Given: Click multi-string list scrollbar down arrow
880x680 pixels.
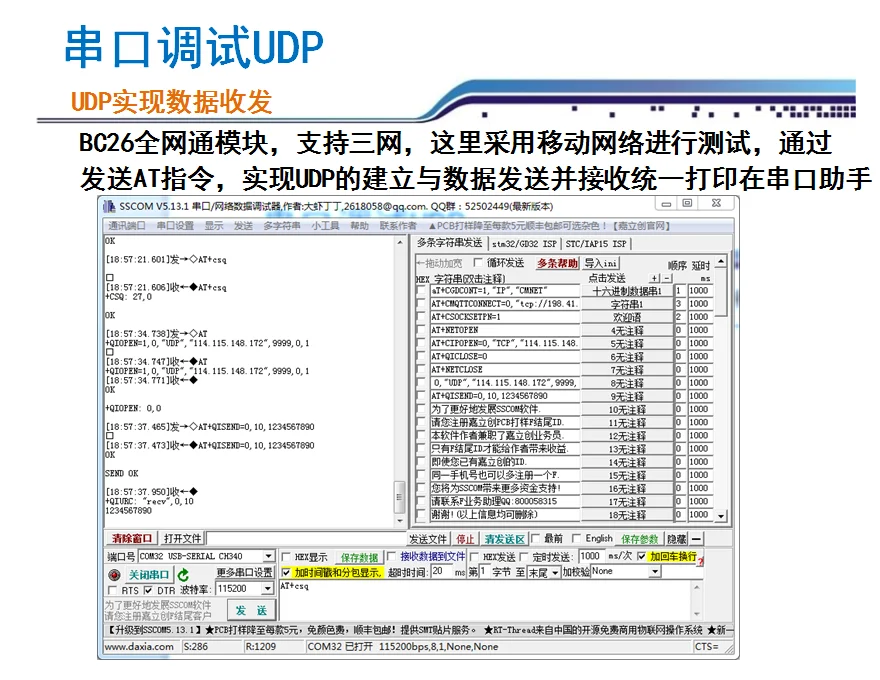Looking at the screenshot, I should (x=721, y=515).
